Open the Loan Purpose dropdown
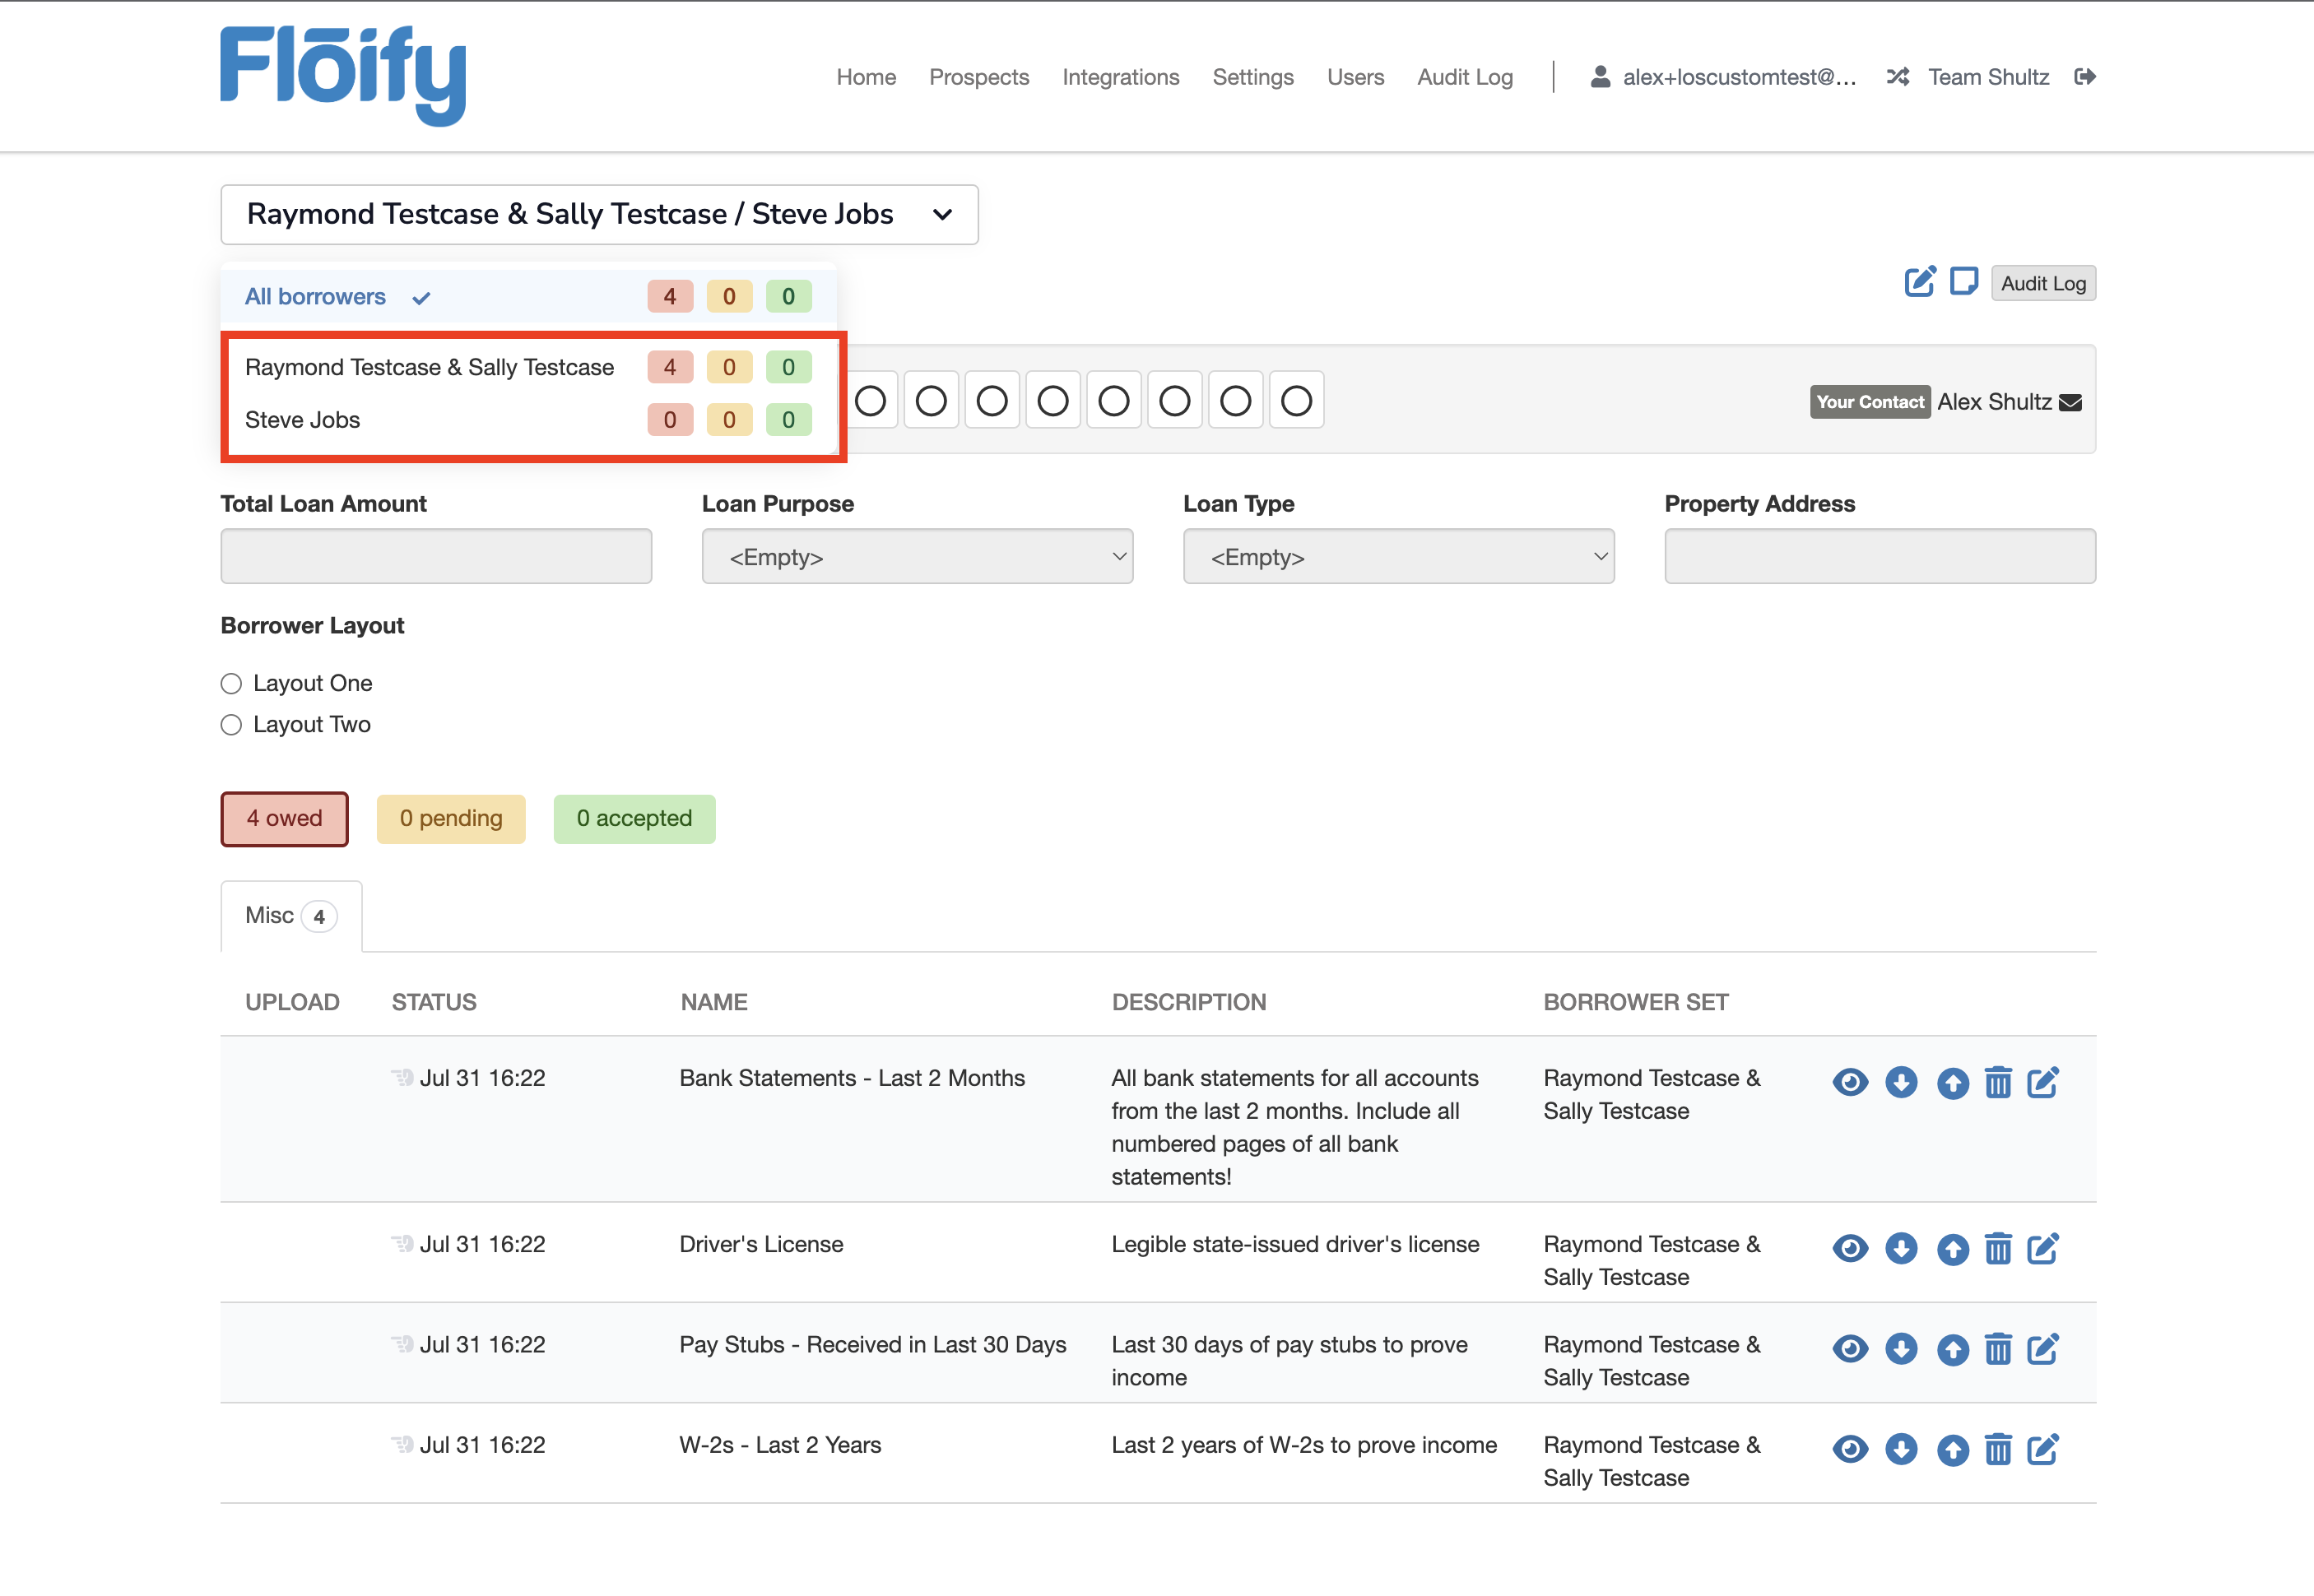The height and width of the screenshot is (1596, 2314). [917, 556]
